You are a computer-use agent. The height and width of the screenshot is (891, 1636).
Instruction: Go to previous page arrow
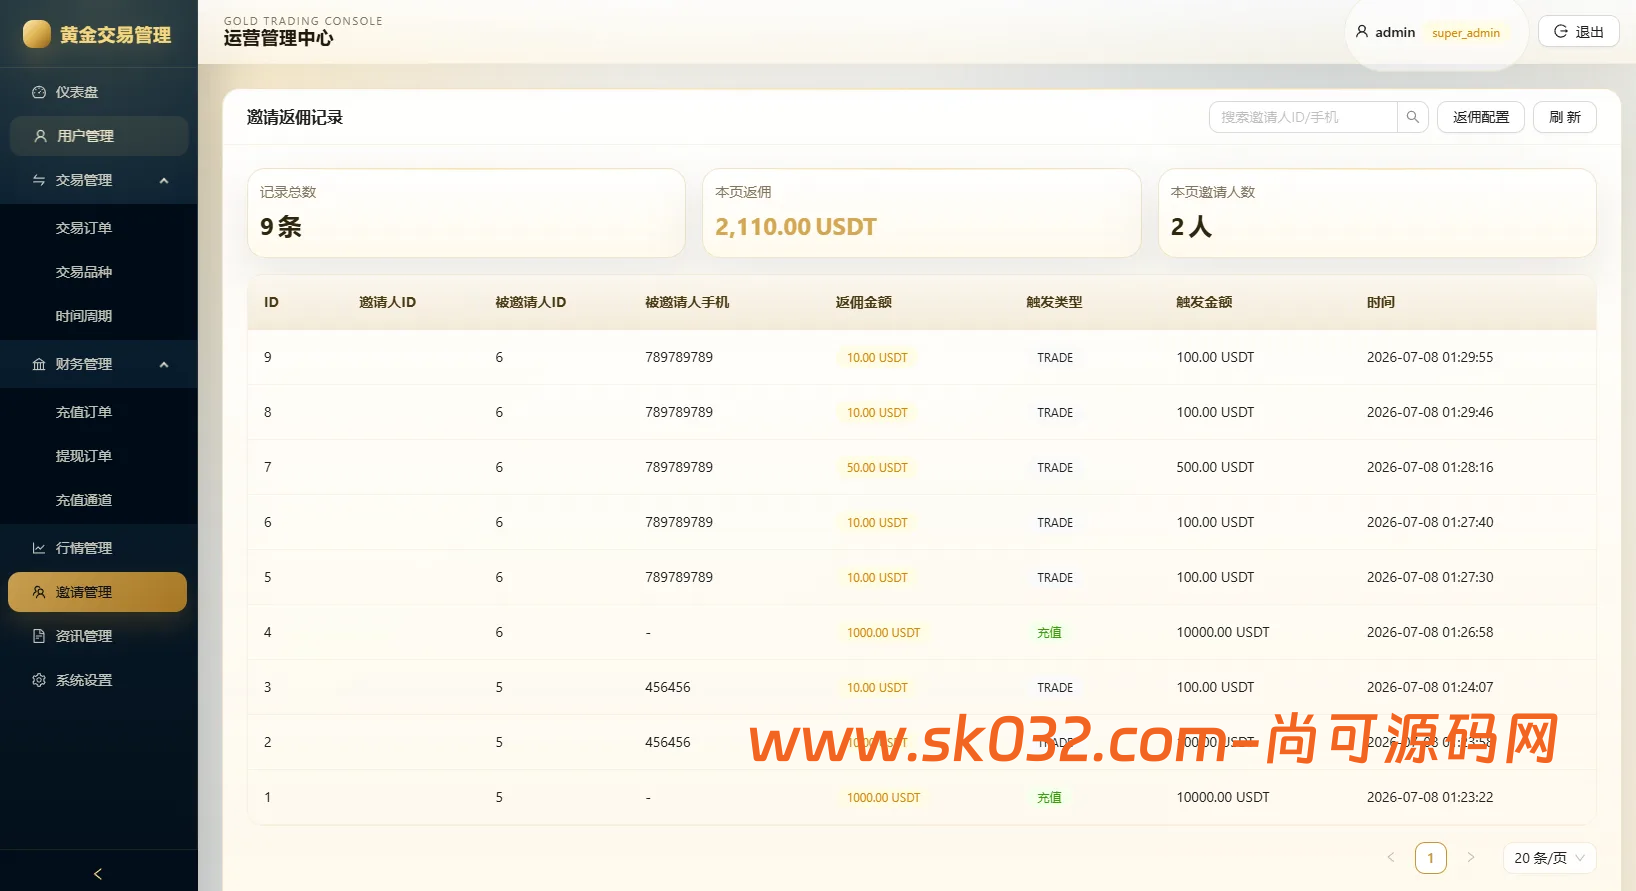[x=1390, y=857]
